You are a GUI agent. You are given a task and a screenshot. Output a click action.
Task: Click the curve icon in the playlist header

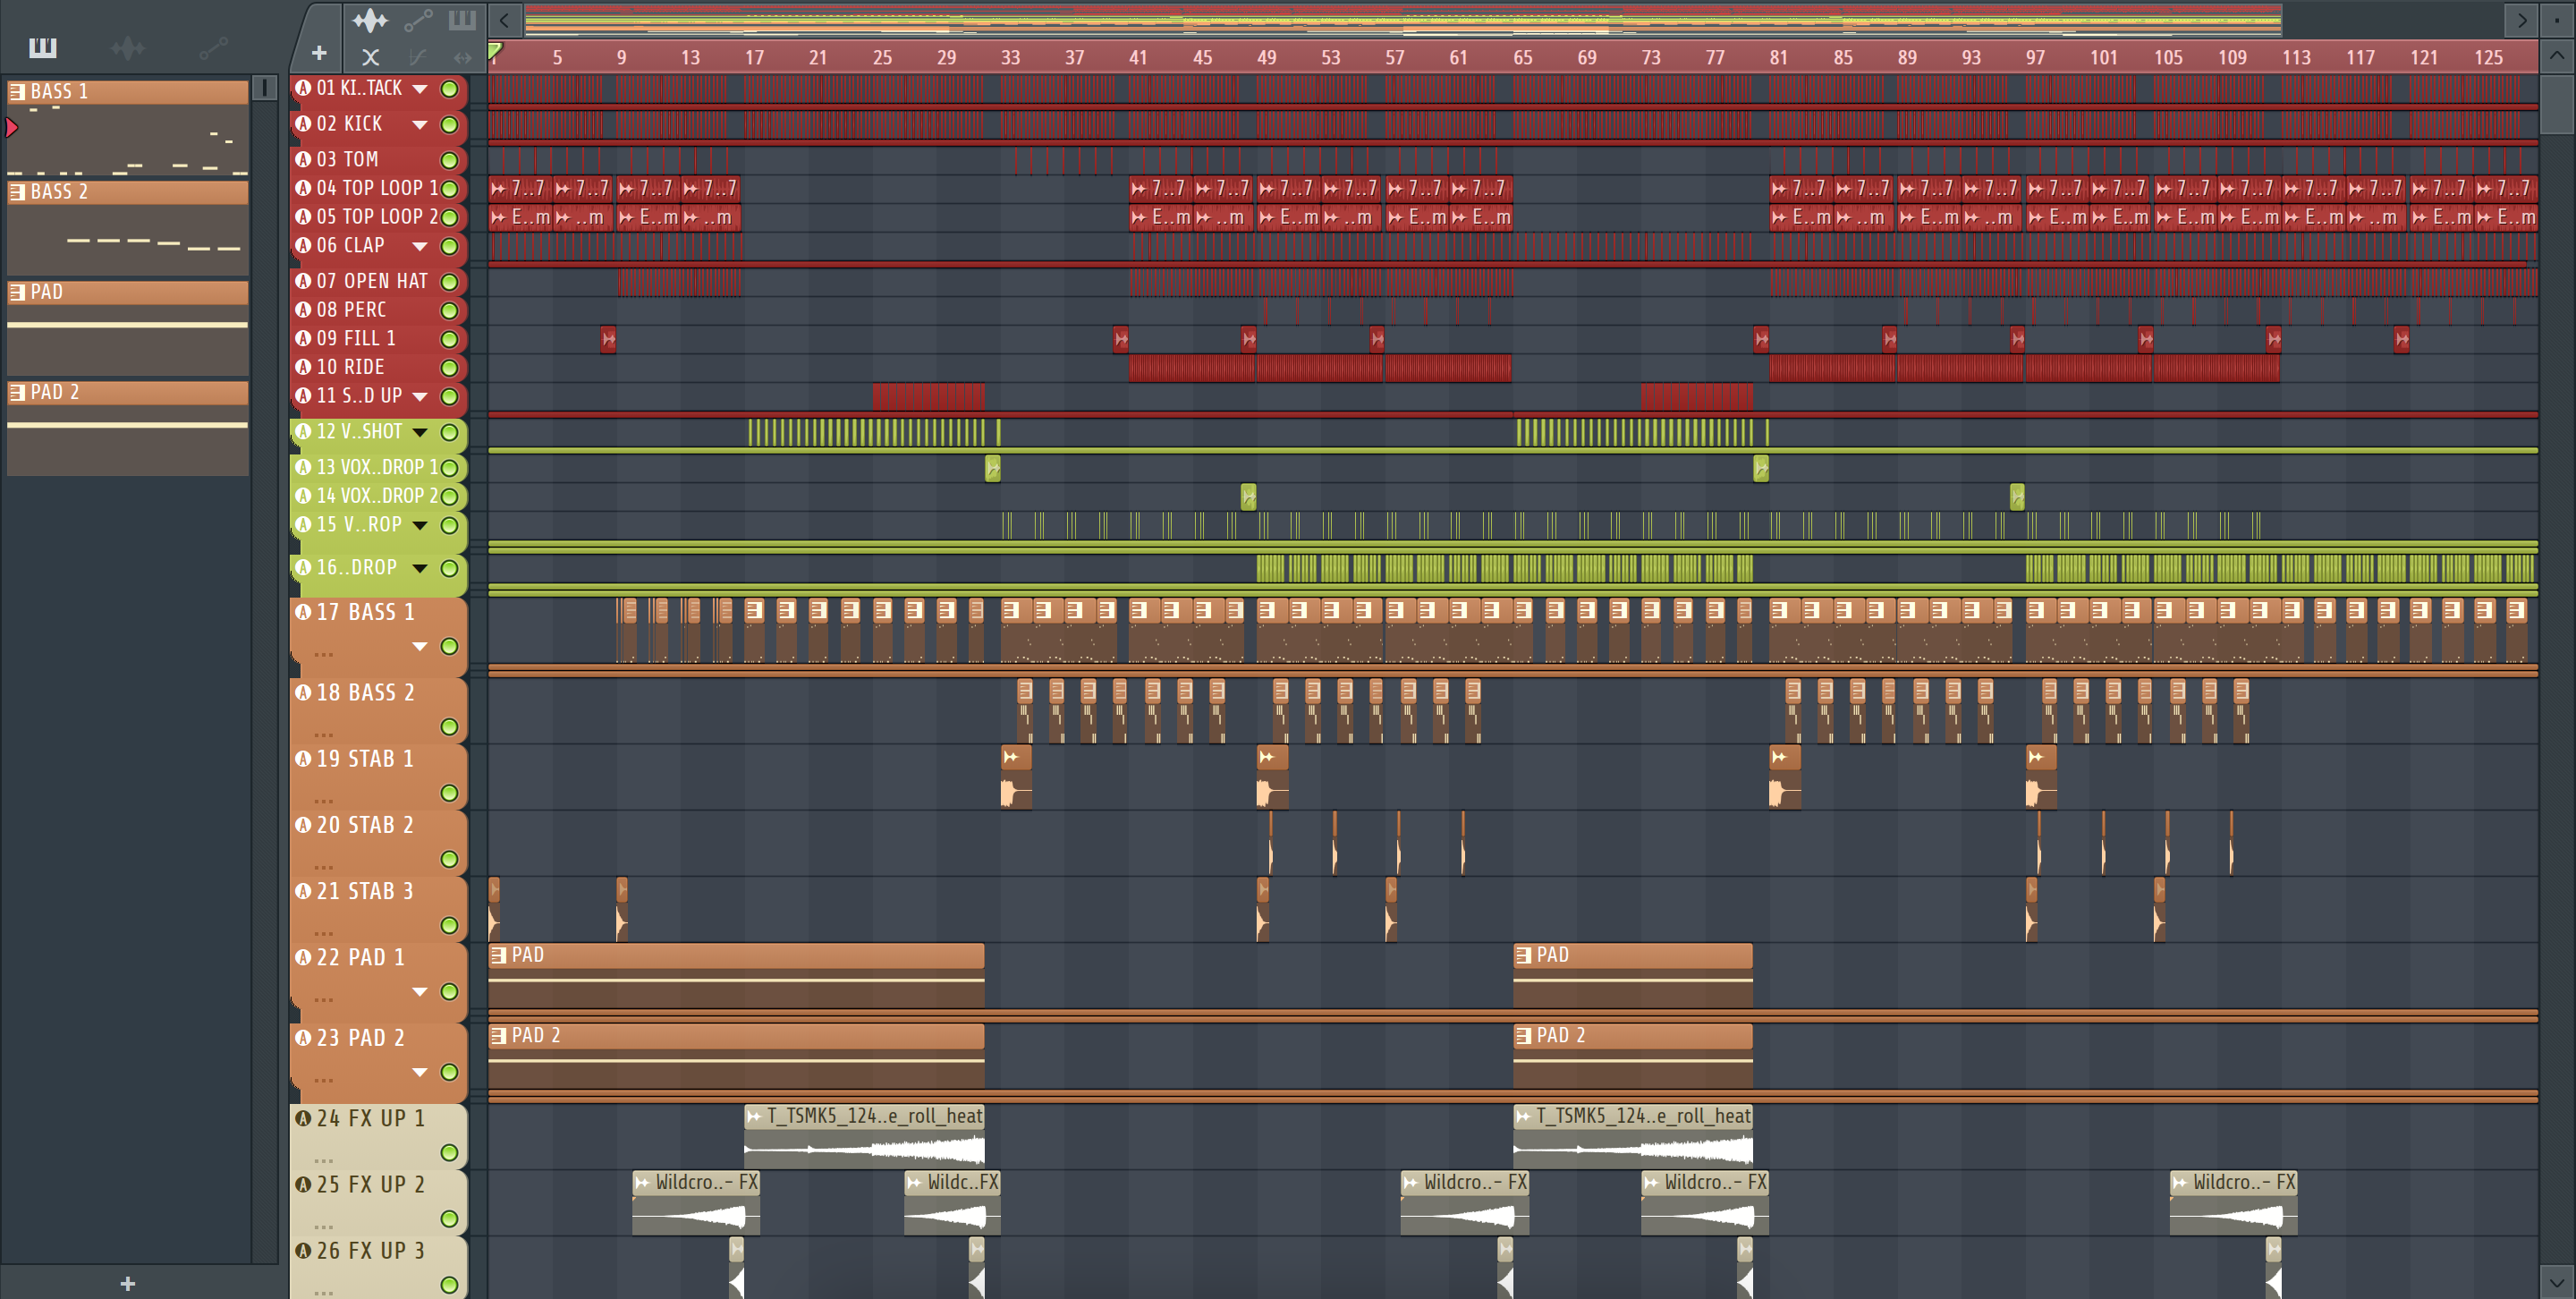point(418,57)
